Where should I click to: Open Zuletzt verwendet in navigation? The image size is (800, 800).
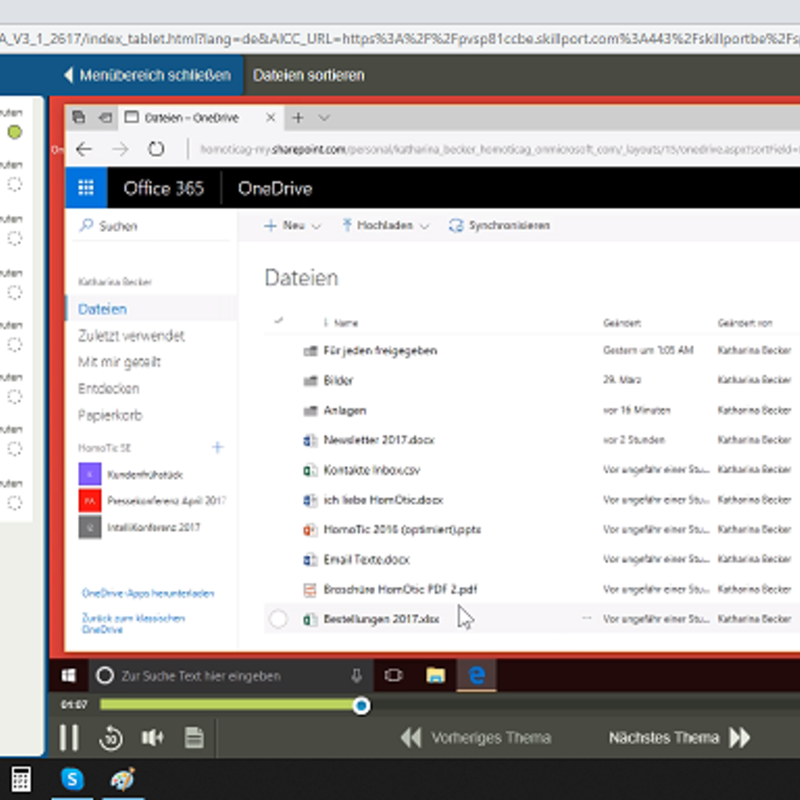coord(131,335)
